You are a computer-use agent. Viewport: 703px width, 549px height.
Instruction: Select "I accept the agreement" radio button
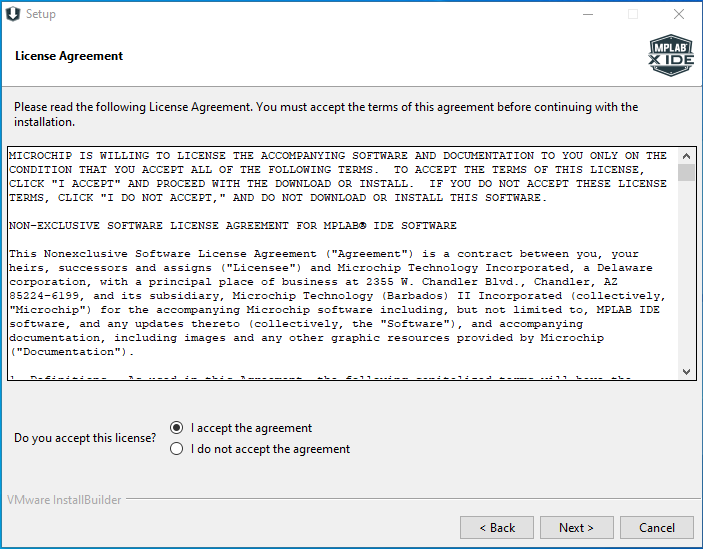[177, 428]
